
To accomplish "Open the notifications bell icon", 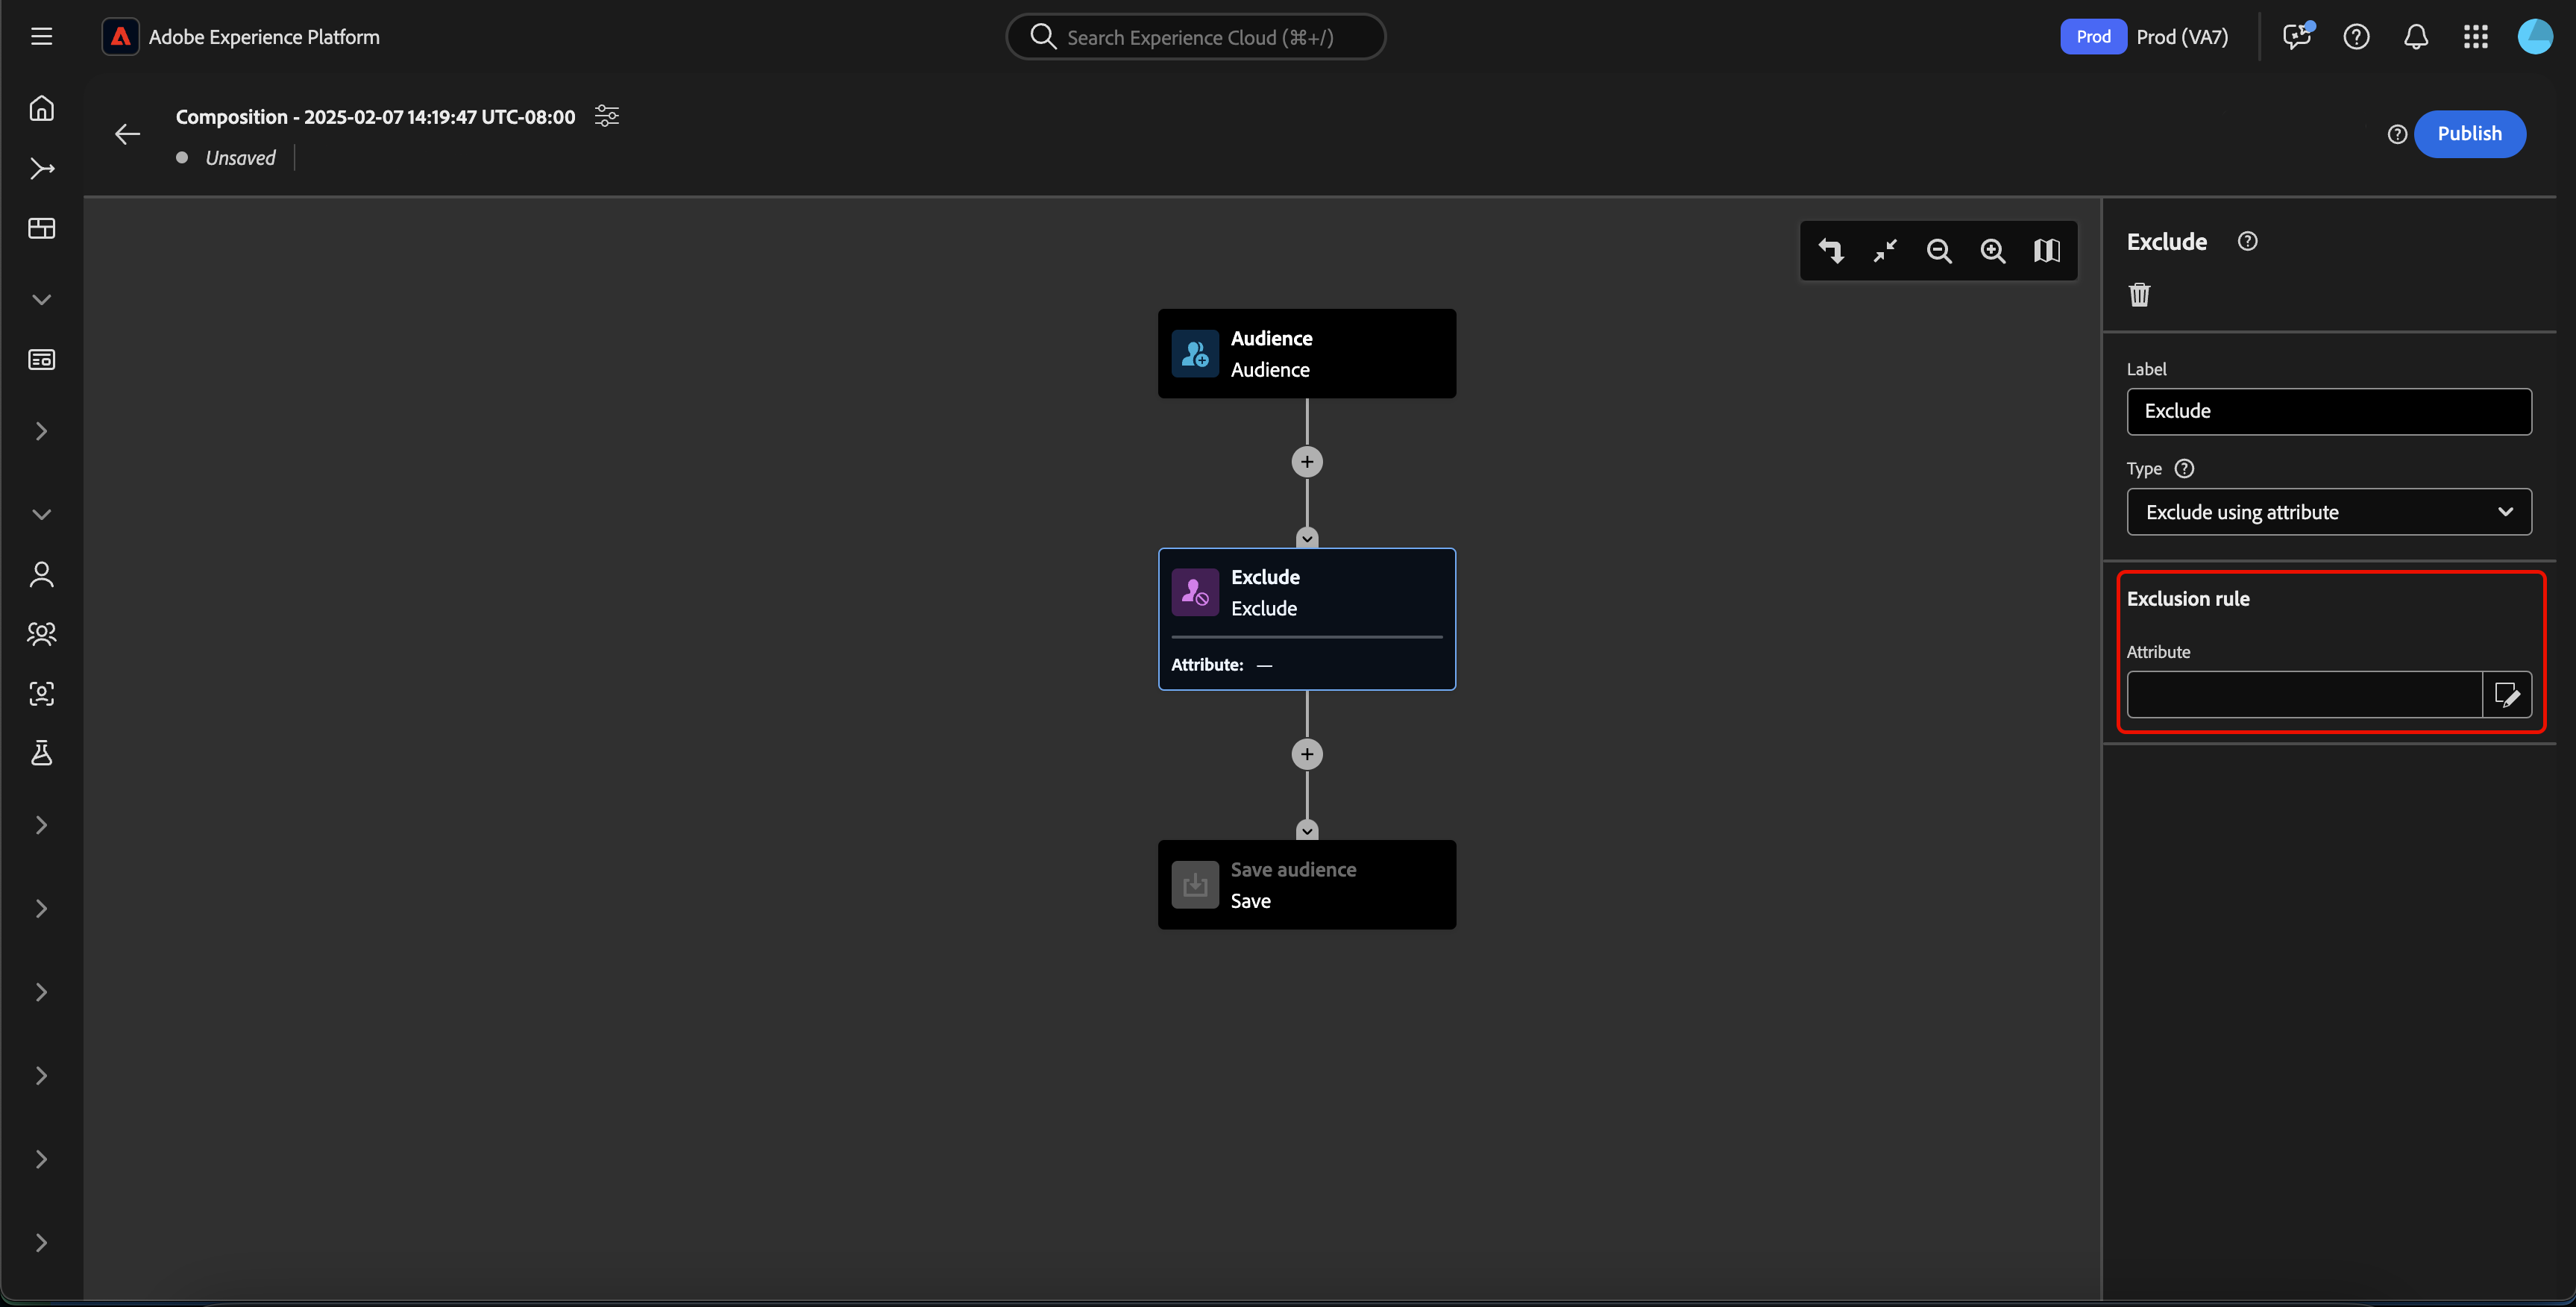I will (2416, 37).
